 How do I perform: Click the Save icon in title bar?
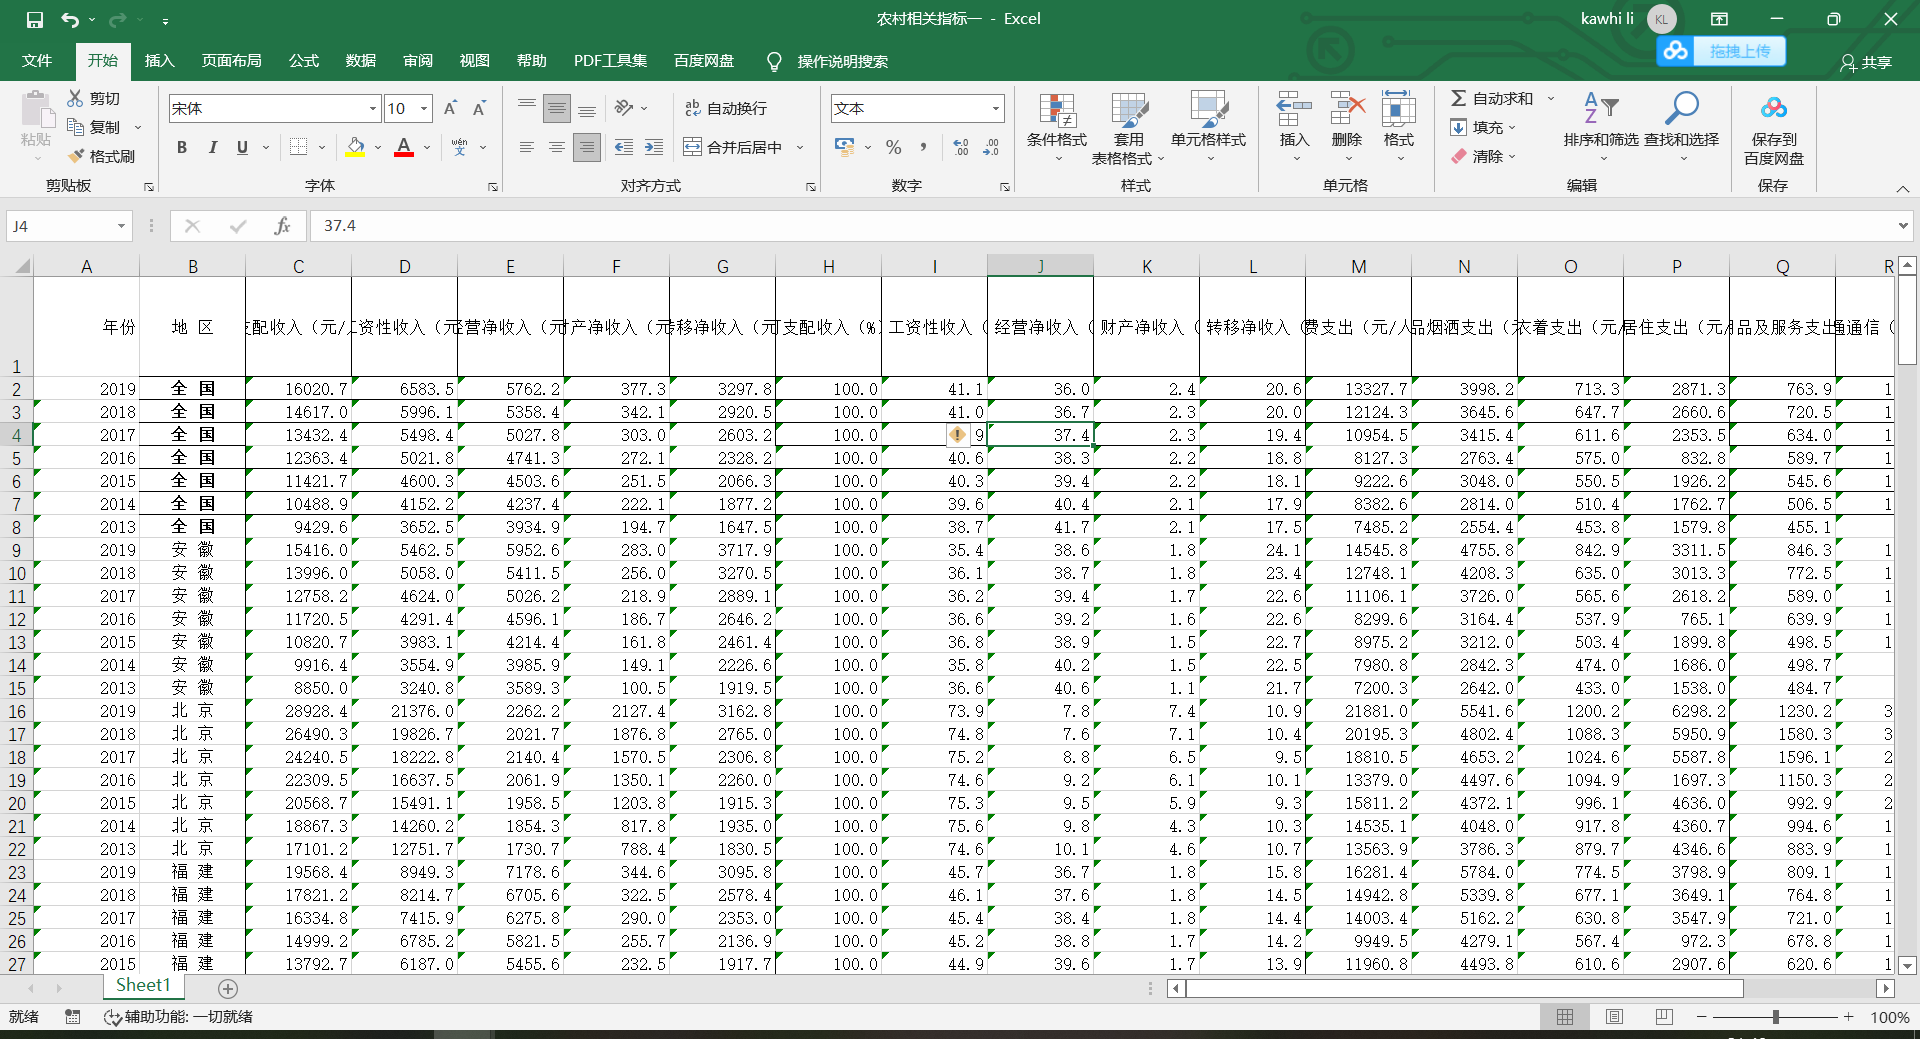point(35,19)
